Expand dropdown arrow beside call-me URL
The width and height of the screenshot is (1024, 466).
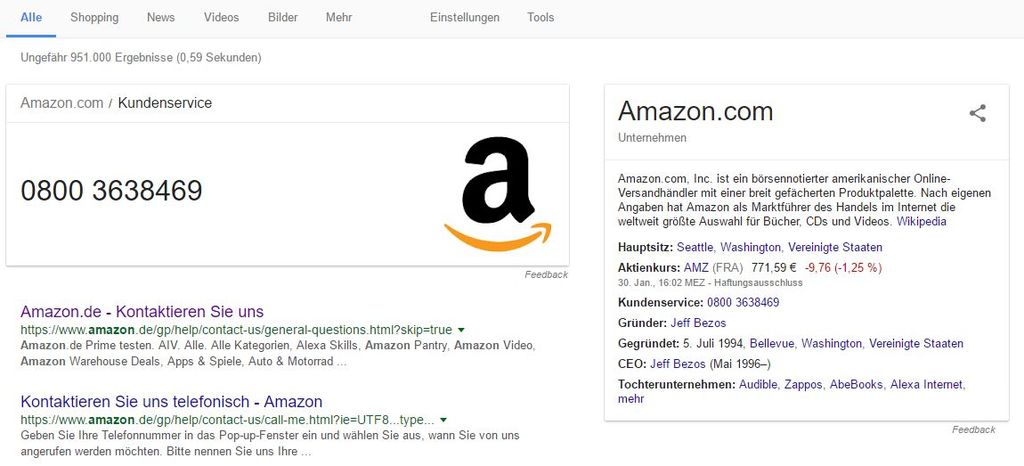coord(443,420)
